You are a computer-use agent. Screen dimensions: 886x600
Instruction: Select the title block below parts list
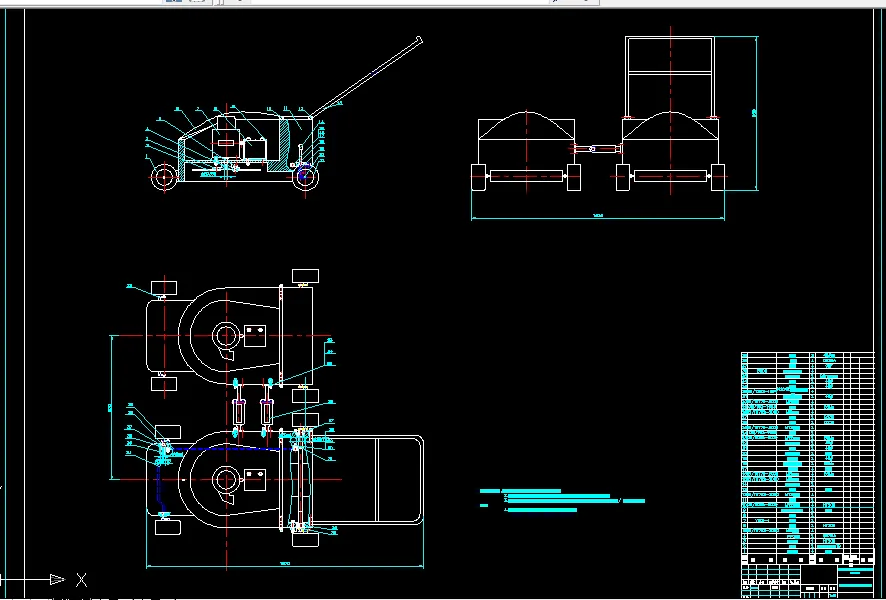pyautogui.click(x=807, y=581)
